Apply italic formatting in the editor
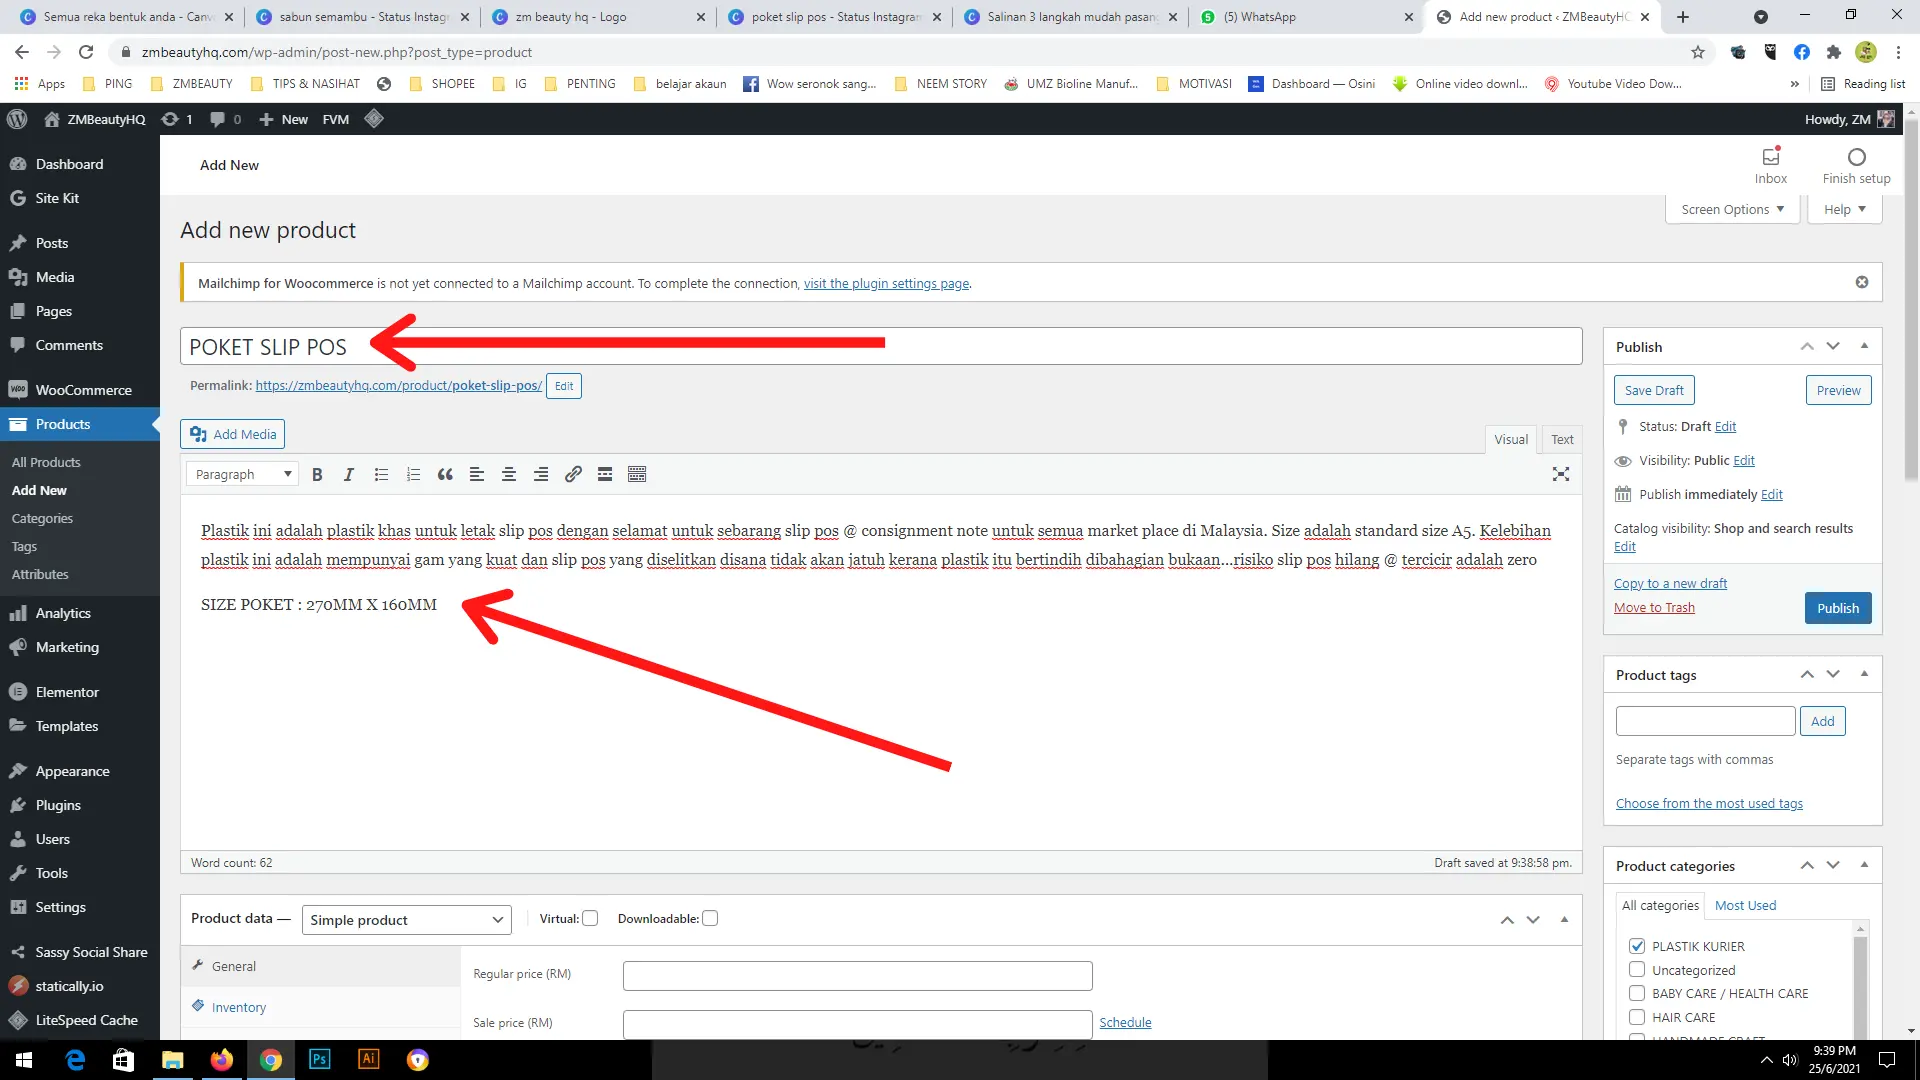 pyautogui.click(x=349, y=475)
